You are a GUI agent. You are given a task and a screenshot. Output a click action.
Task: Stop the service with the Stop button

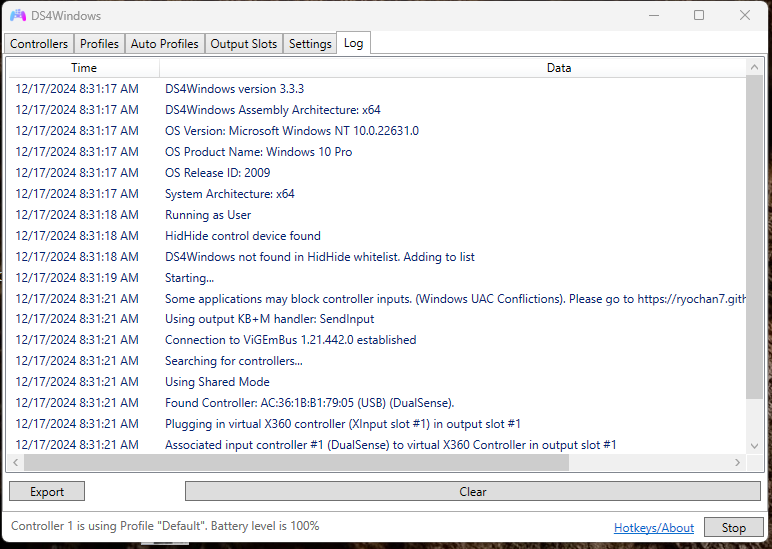point(734,527)
